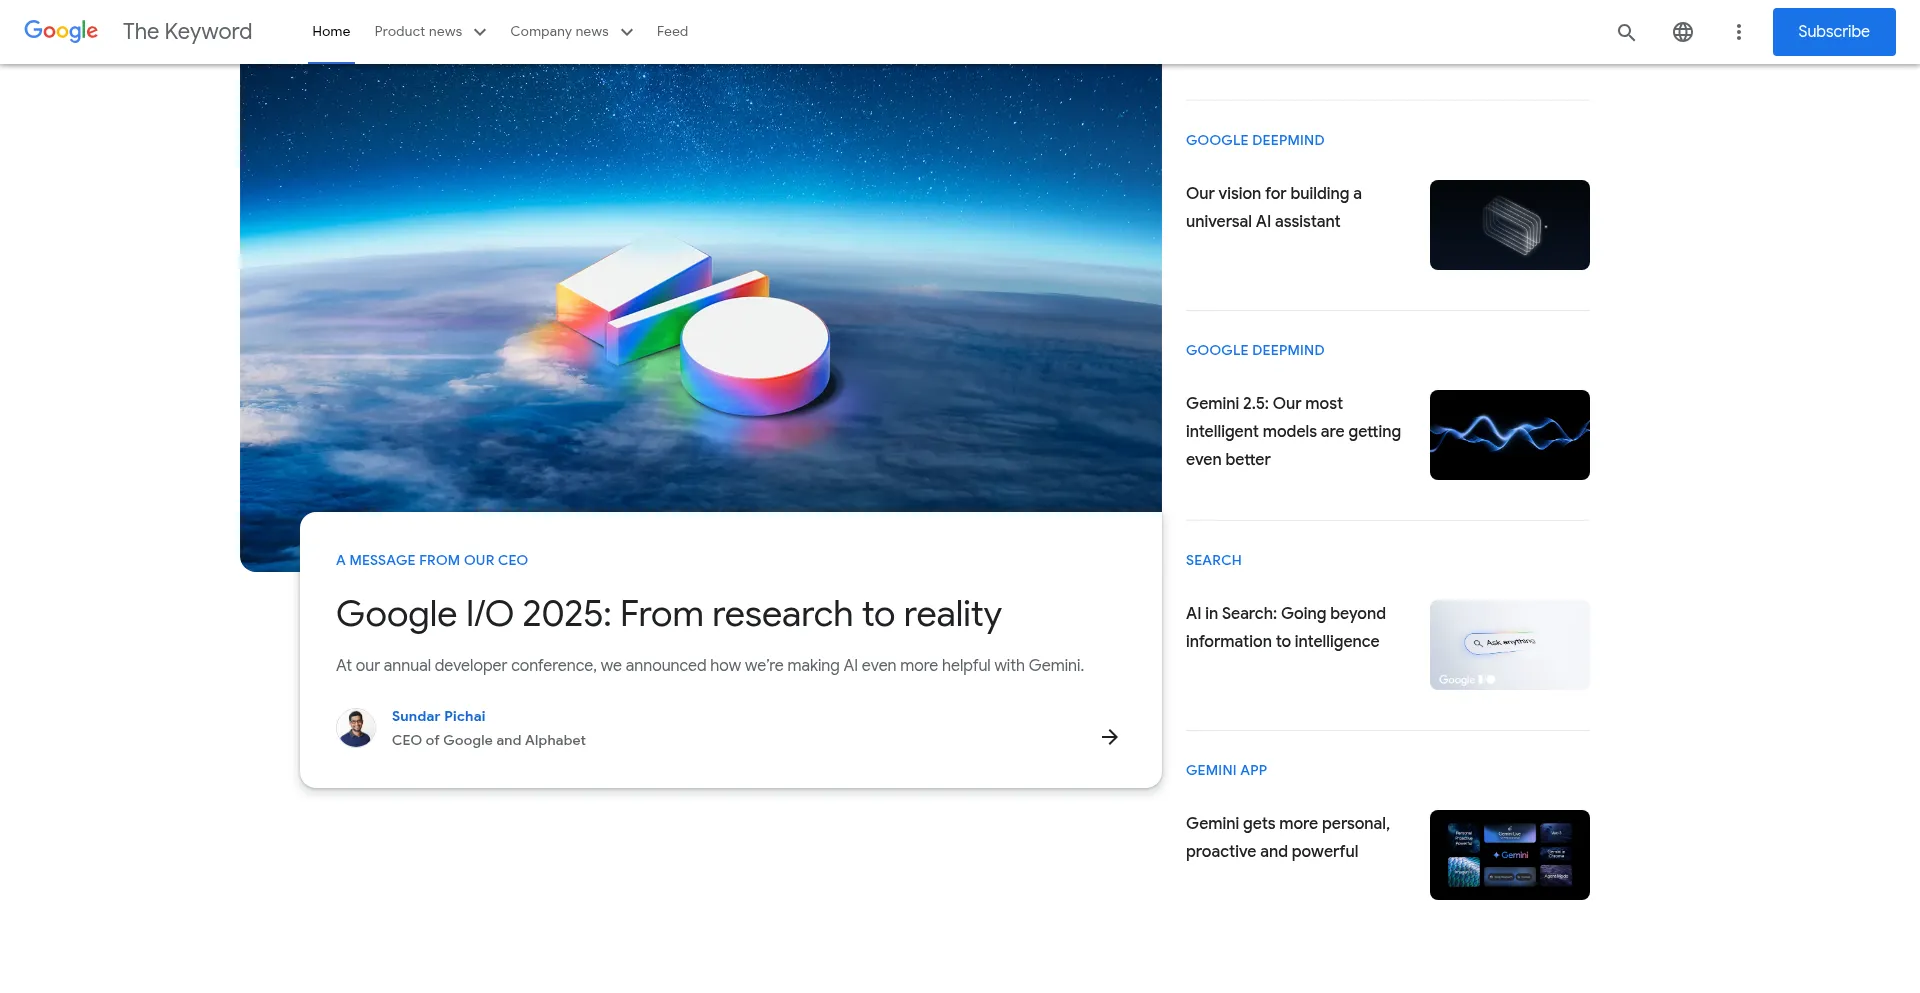Image resolution: width=1920 pixels, height=993 pixels.
Task: Click Sundar Pichai's avatar photo
Action: (x=356, y=728)
